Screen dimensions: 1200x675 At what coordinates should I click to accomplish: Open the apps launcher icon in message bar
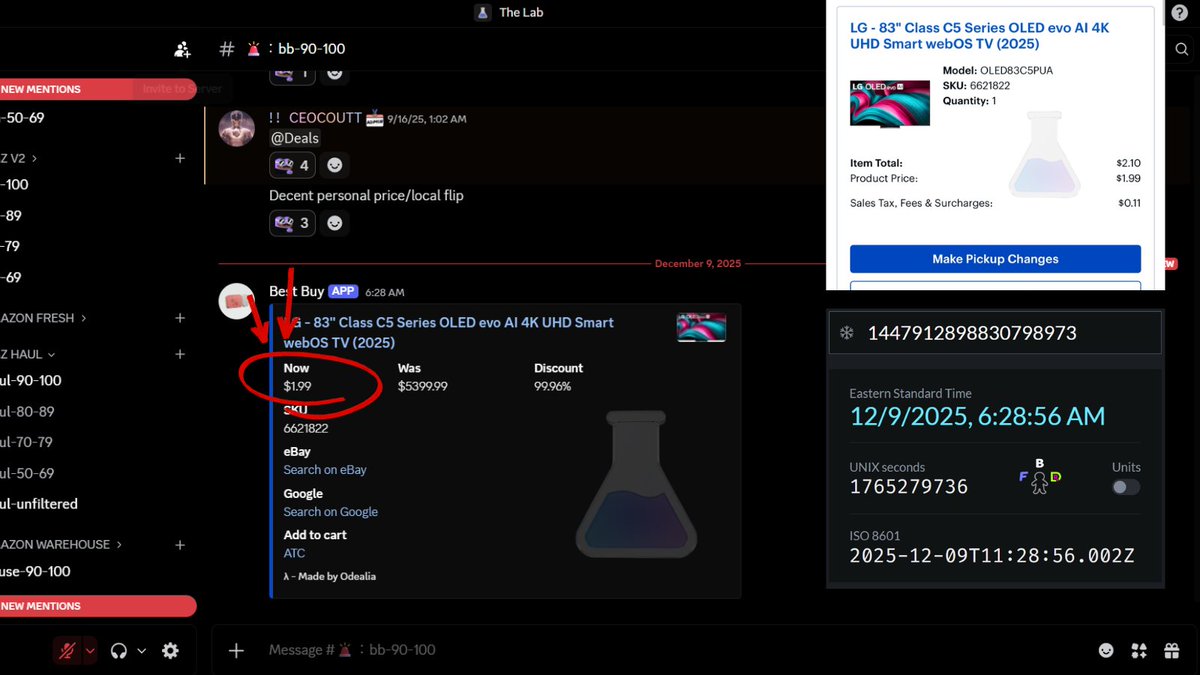1139,651
